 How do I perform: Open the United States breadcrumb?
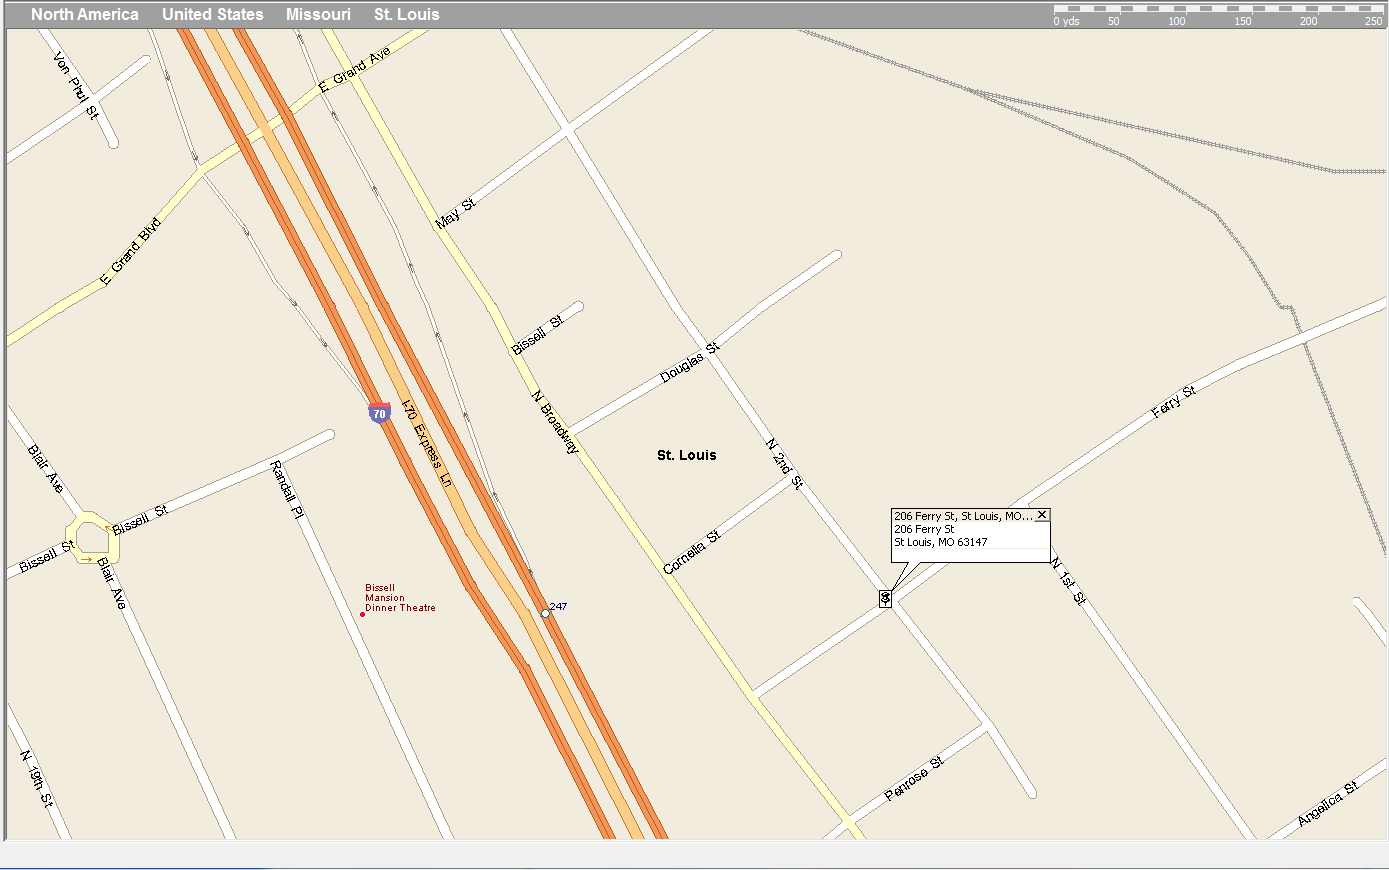pos(213,14)
